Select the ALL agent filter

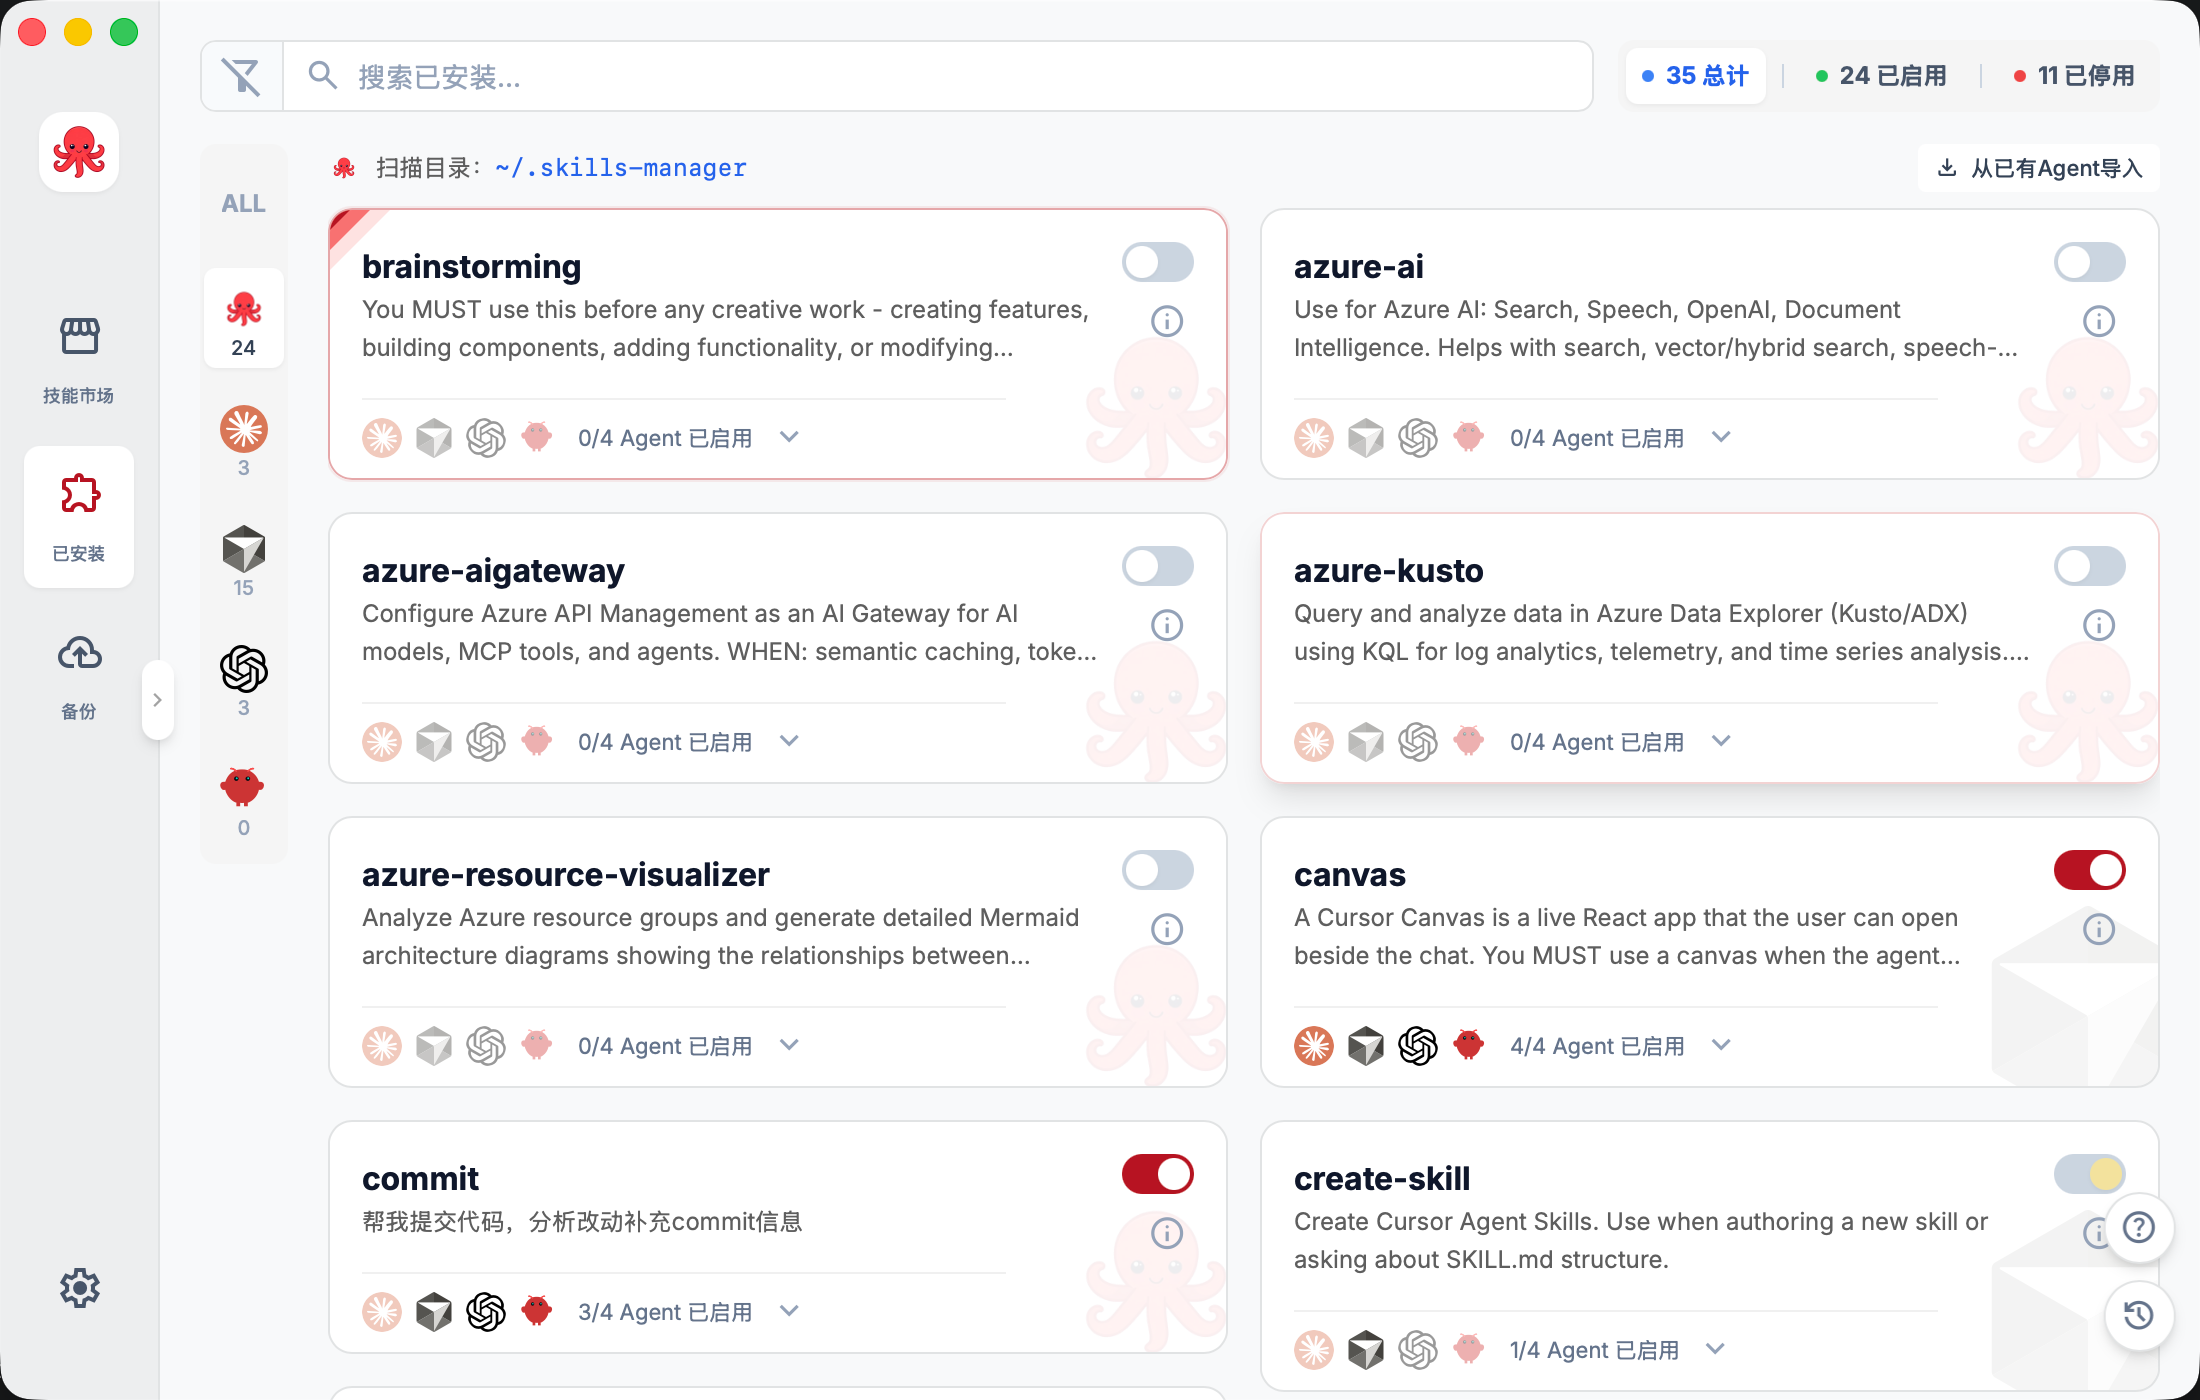pyautogui.click(x=243, y=204)
